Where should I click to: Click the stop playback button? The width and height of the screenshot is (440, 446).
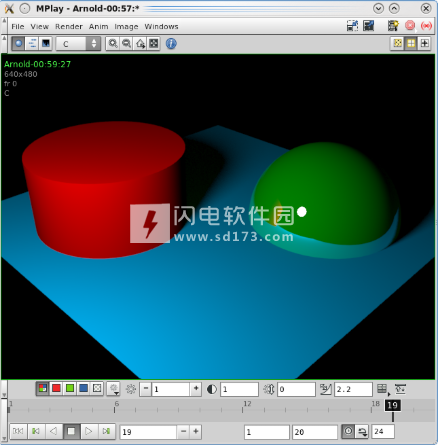(x=71, y=431)
